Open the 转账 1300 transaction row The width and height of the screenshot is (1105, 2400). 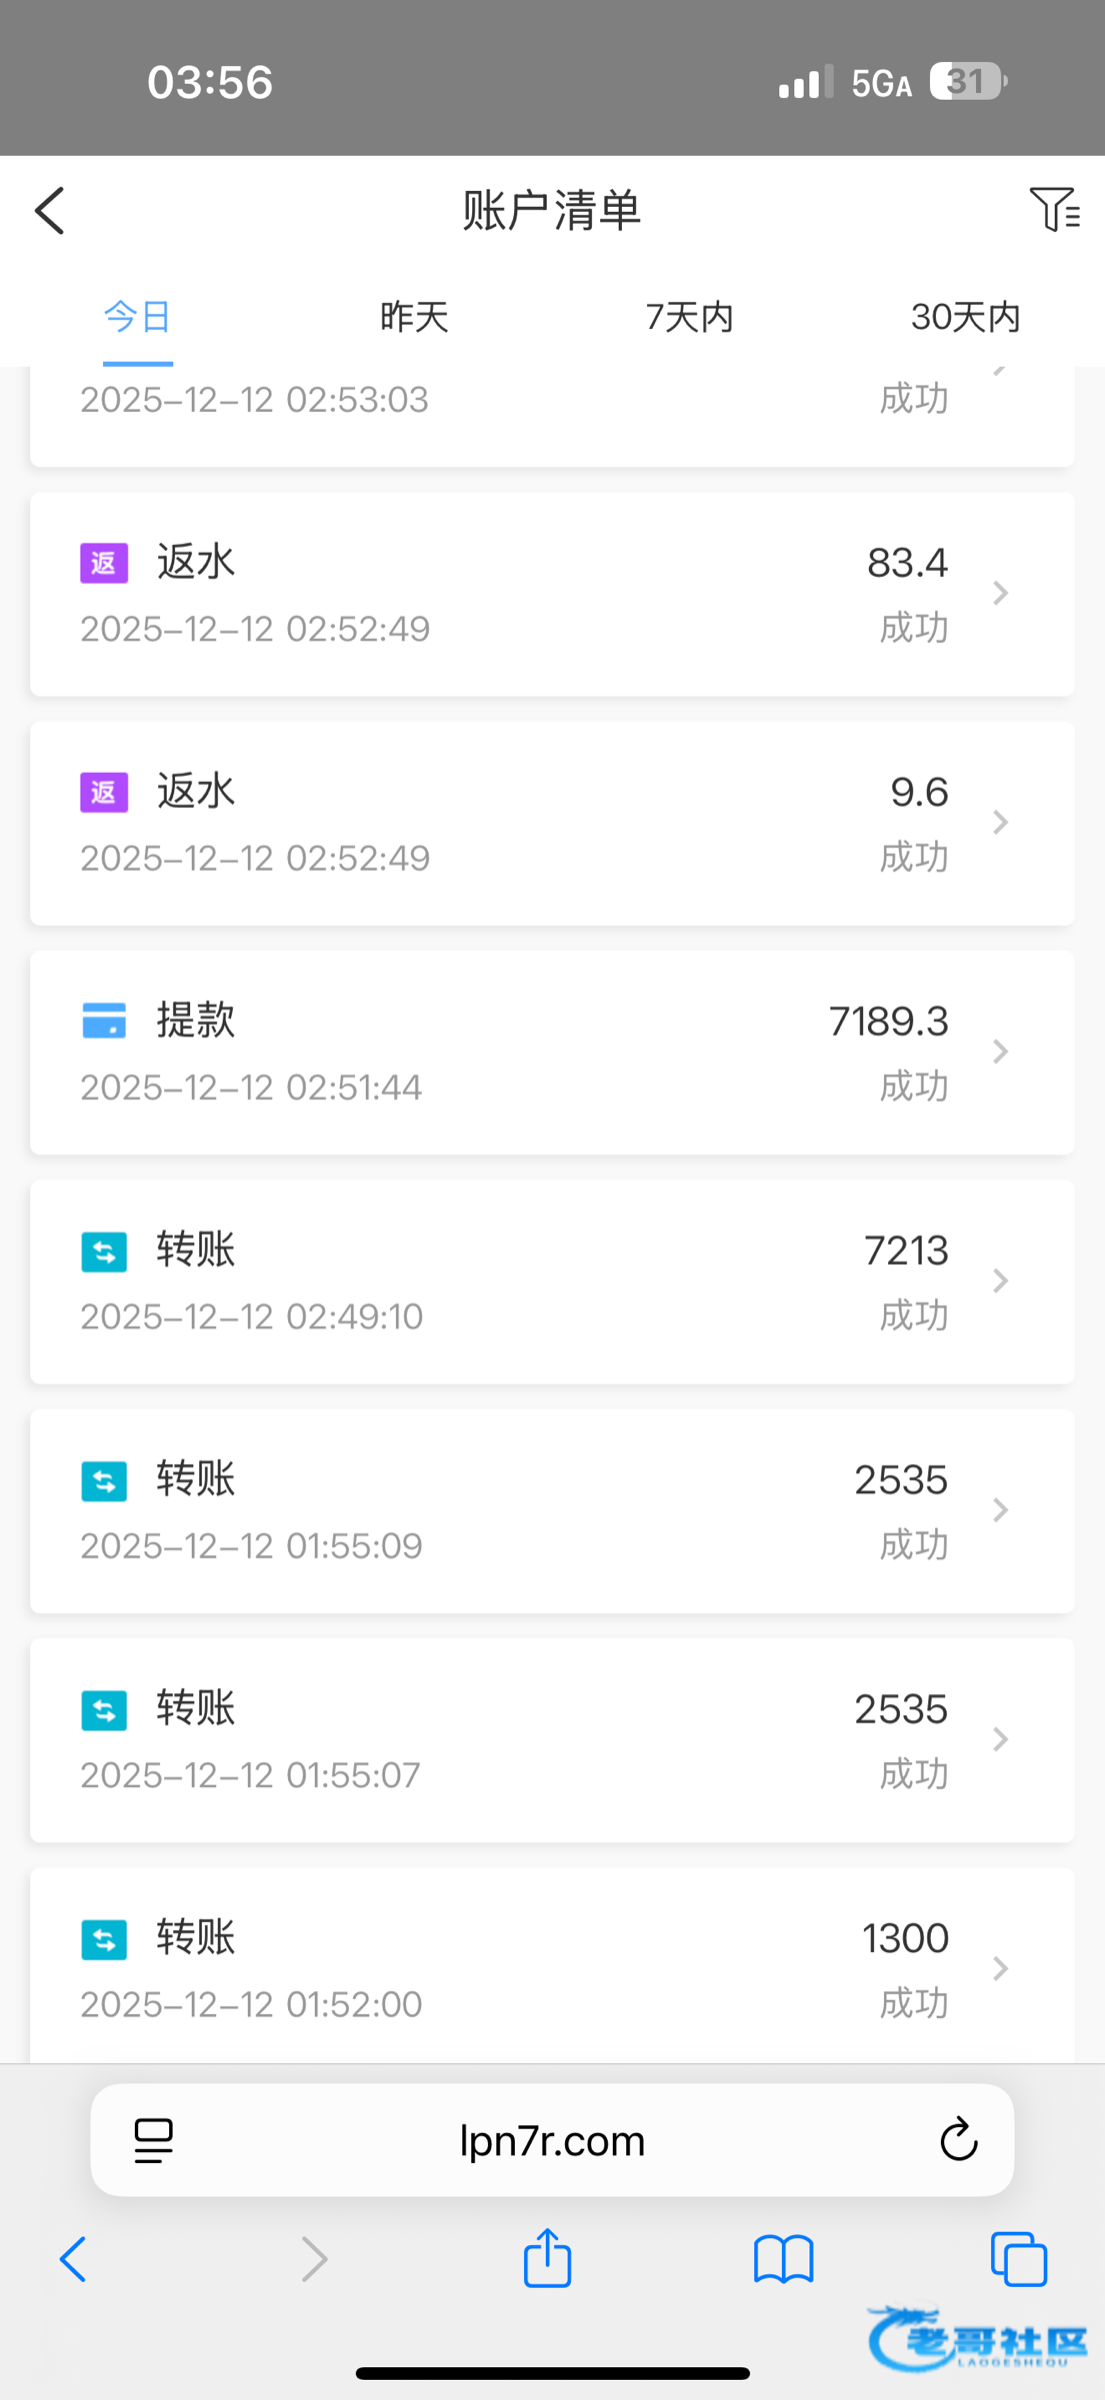click(552, 1966)
